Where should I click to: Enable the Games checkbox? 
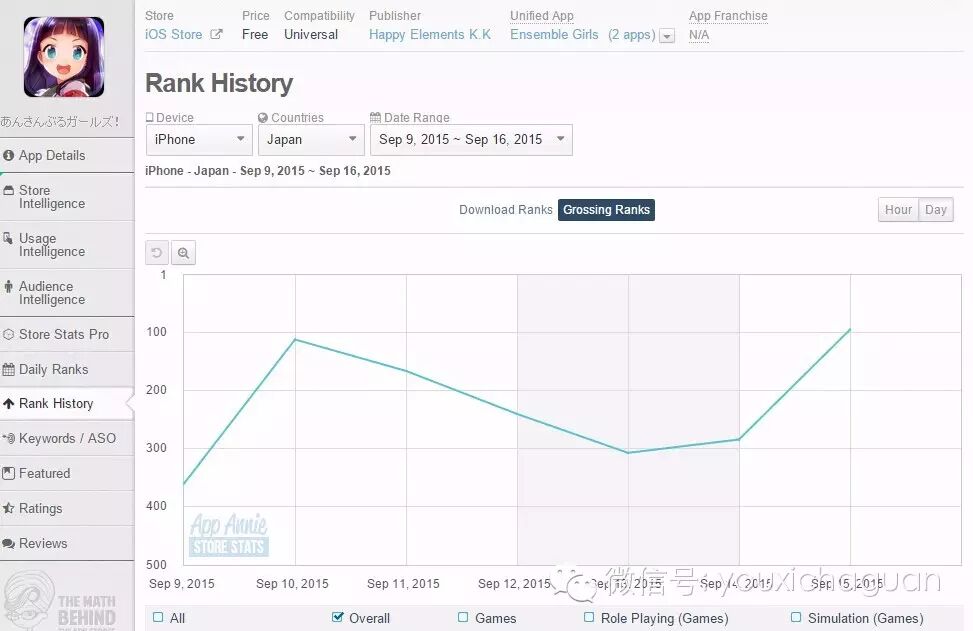click(463, 617)
